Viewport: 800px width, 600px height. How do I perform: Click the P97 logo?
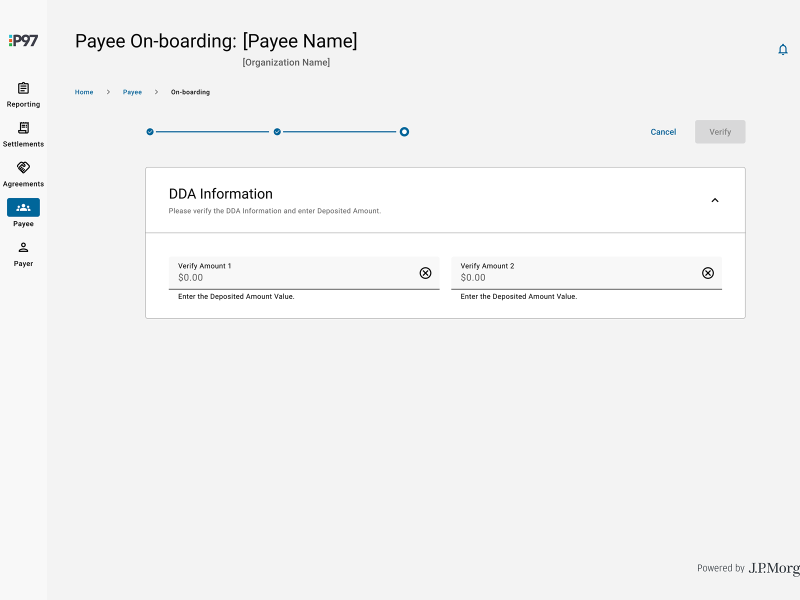[23, 40]
